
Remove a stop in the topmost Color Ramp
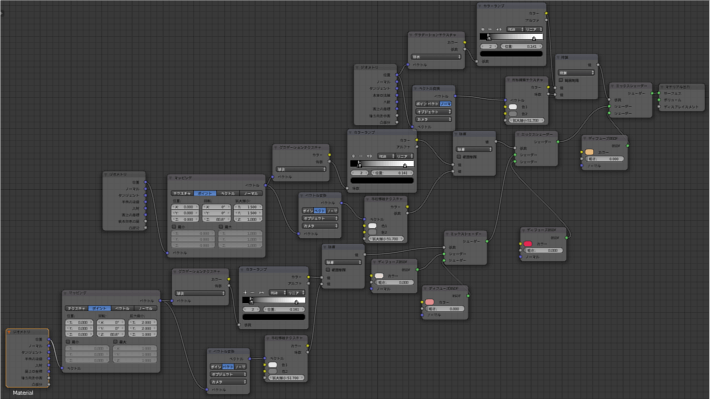point(490,29)
